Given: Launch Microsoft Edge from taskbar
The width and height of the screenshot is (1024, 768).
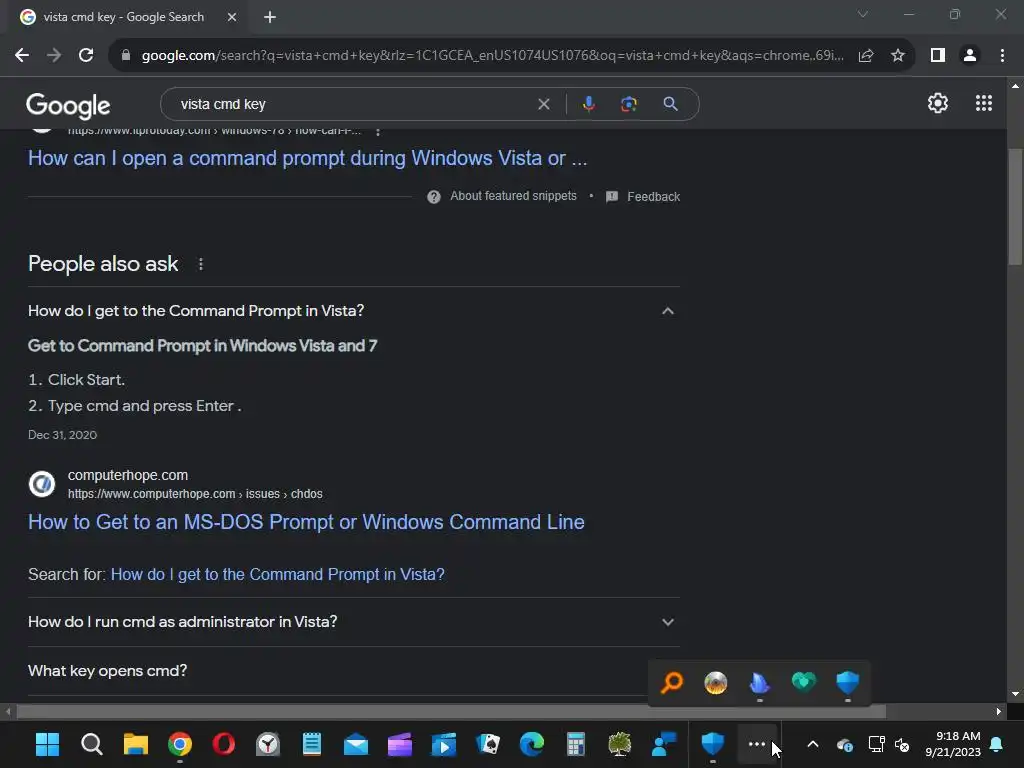Looking at the screenshot, I should coord(532,744).
